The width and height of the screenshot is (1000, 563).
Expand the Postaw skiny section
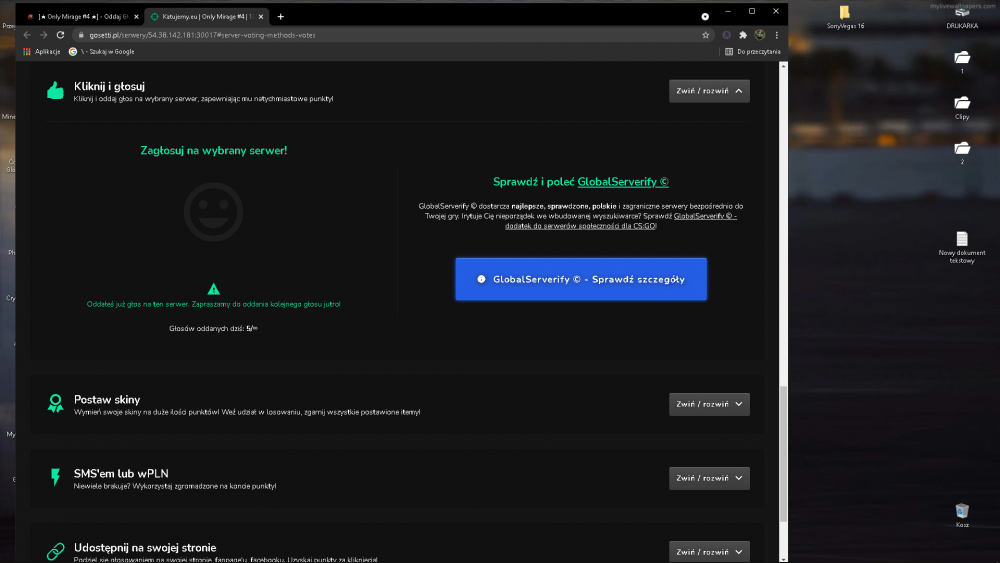tap(709, 404)
